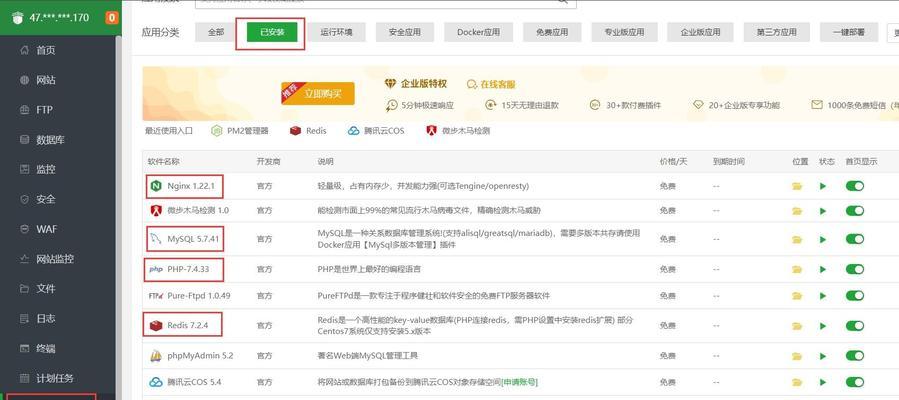Image resolution: width=899 pixels, height=400 pixels.
Task: Click the MySQL 5.7.41 status play icon
Action: [823, 239]
